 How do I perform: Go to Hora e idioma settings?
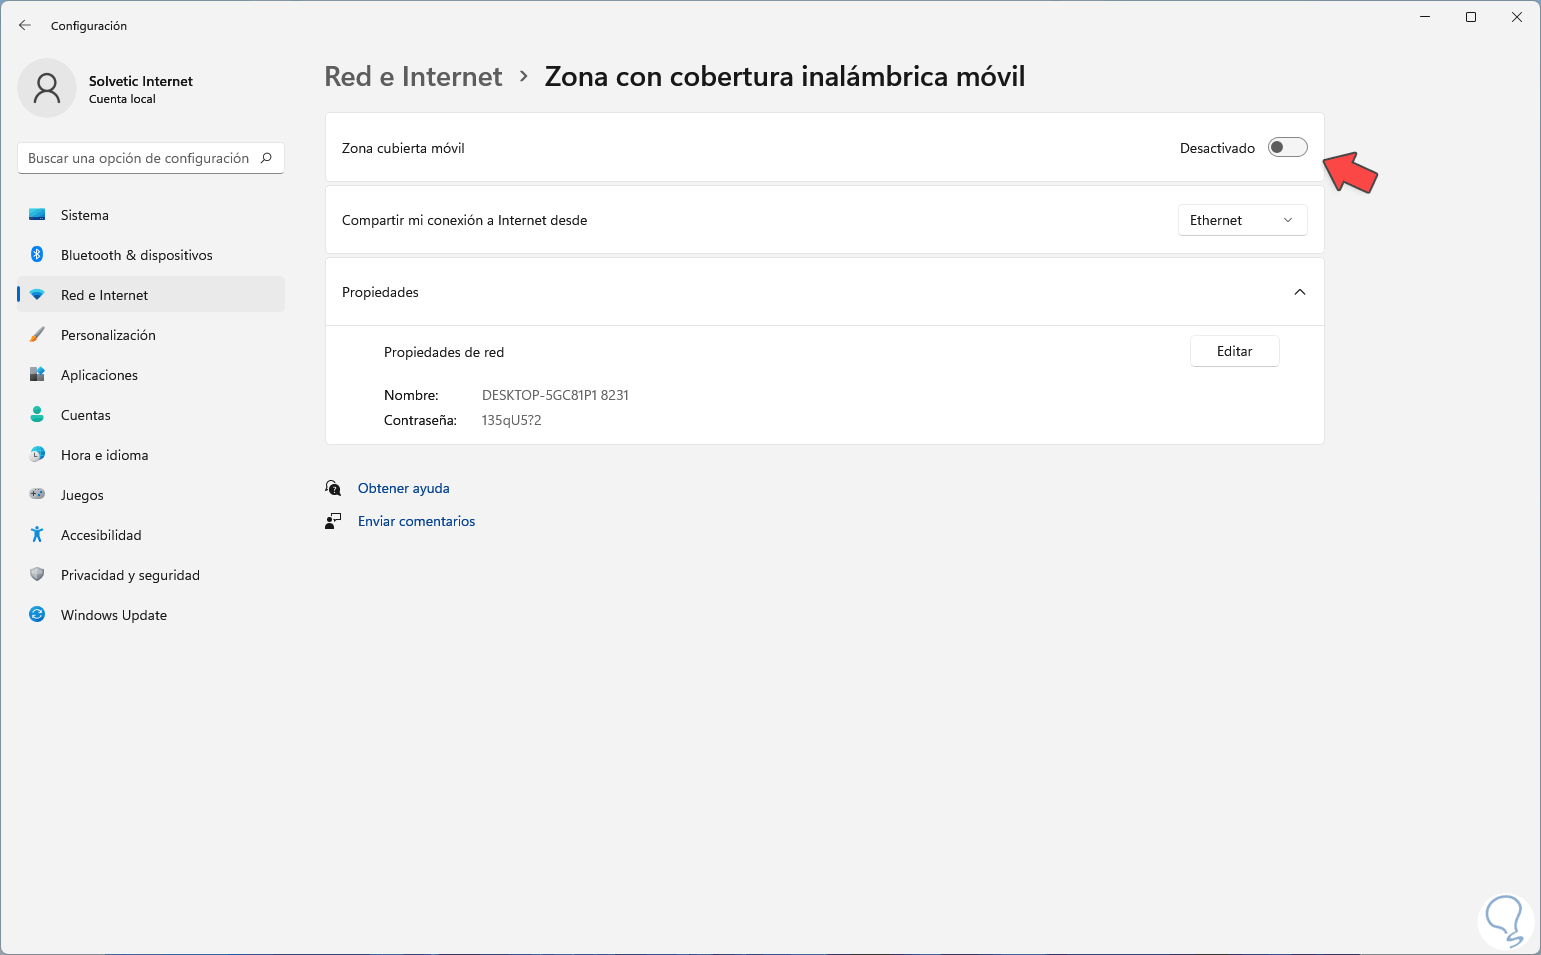(x=104, y=455)
